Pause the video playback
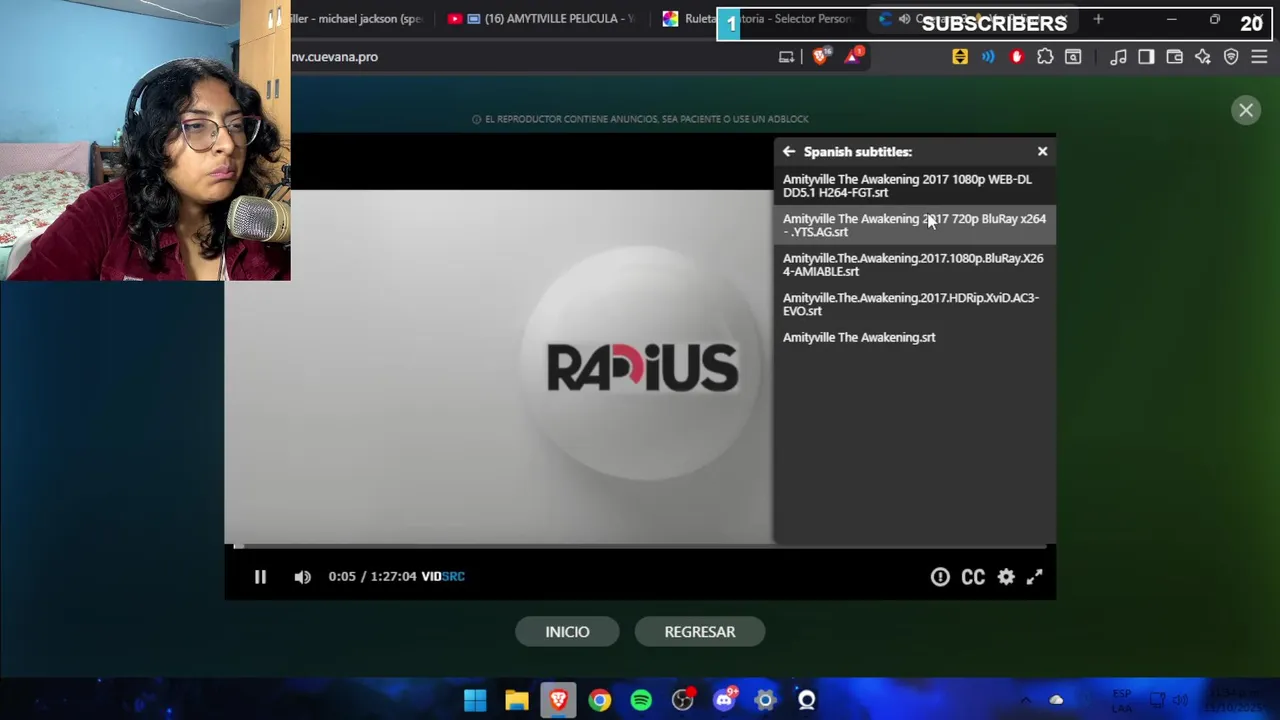 (260, 576)
